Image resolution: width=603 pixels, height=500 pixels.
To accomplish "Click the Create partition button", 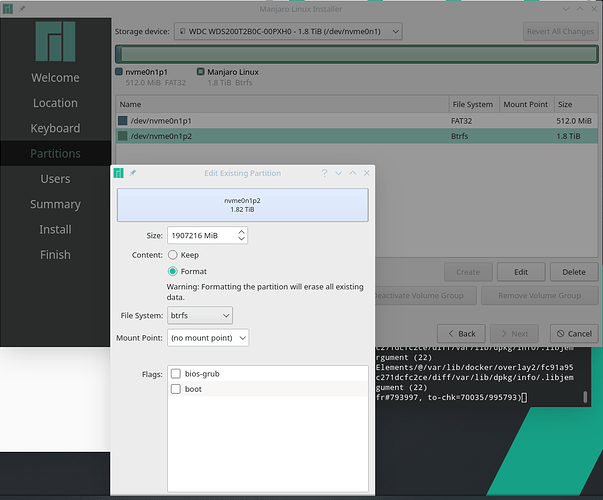I will coord(468,272).
